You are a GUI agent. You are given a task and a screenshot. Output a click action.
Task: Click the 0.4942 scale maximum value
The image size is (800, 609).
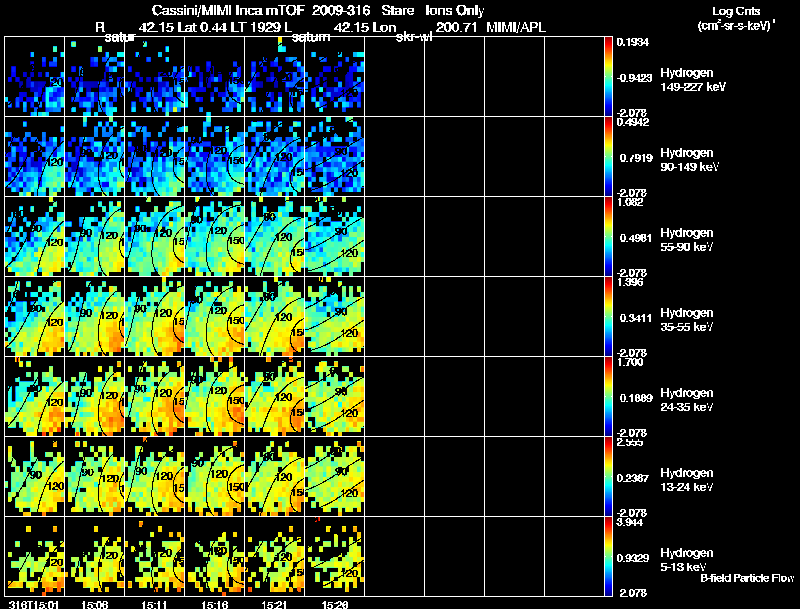pos(633,122)
